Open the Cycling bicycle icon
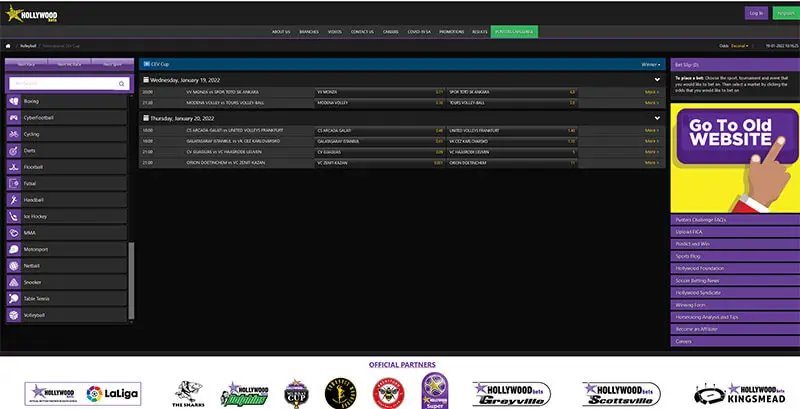The width and height of the screenshot is (800, 409). (x=13, y=134)
